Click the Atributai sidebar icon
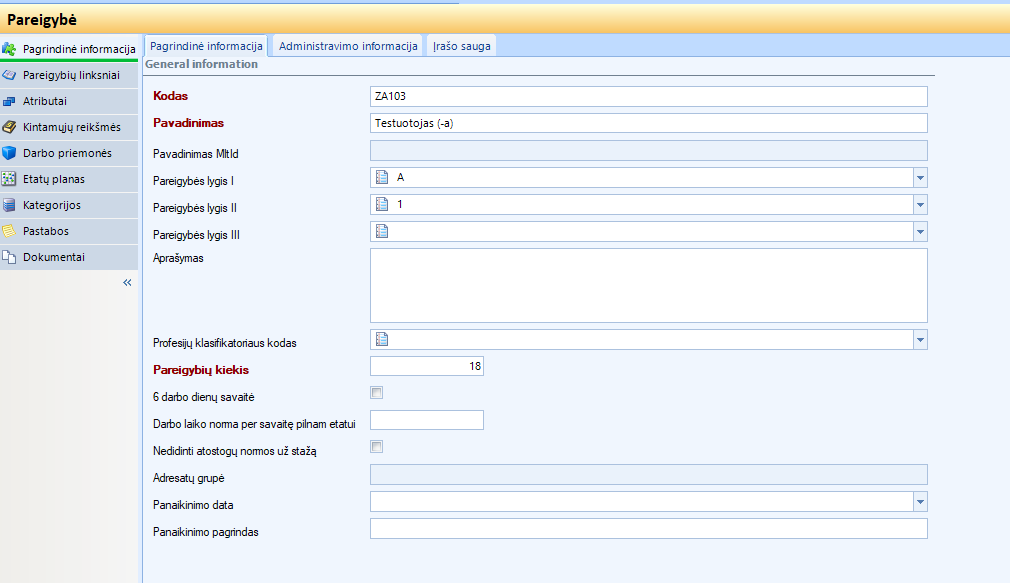 10,101
